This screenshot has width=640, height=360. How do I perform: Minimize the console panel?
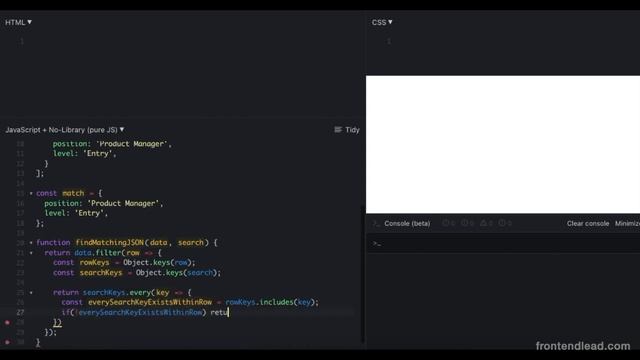point(627,224)
